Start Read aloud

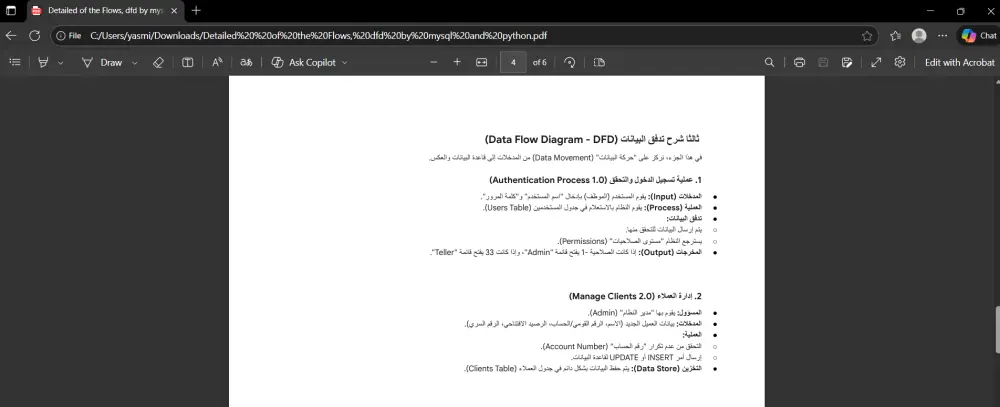[217, 63]
